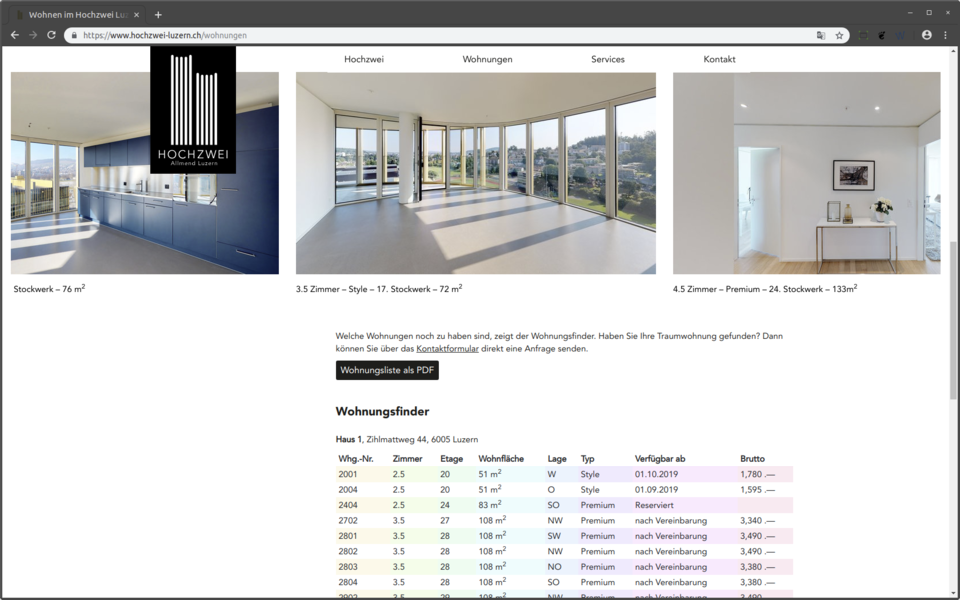Click the 1,780 price for 2001
This screenshot has height=600, width=960.
757,474
